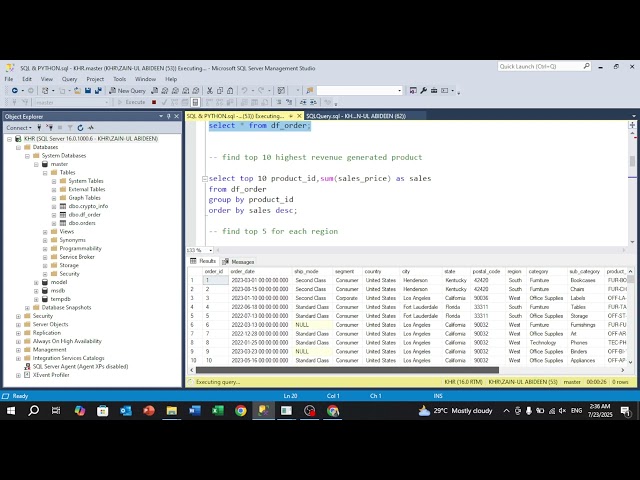Toggle pin on SQL & PYTHON.sql tab
This screenshot has width=640, height=480.
[291, 116]
